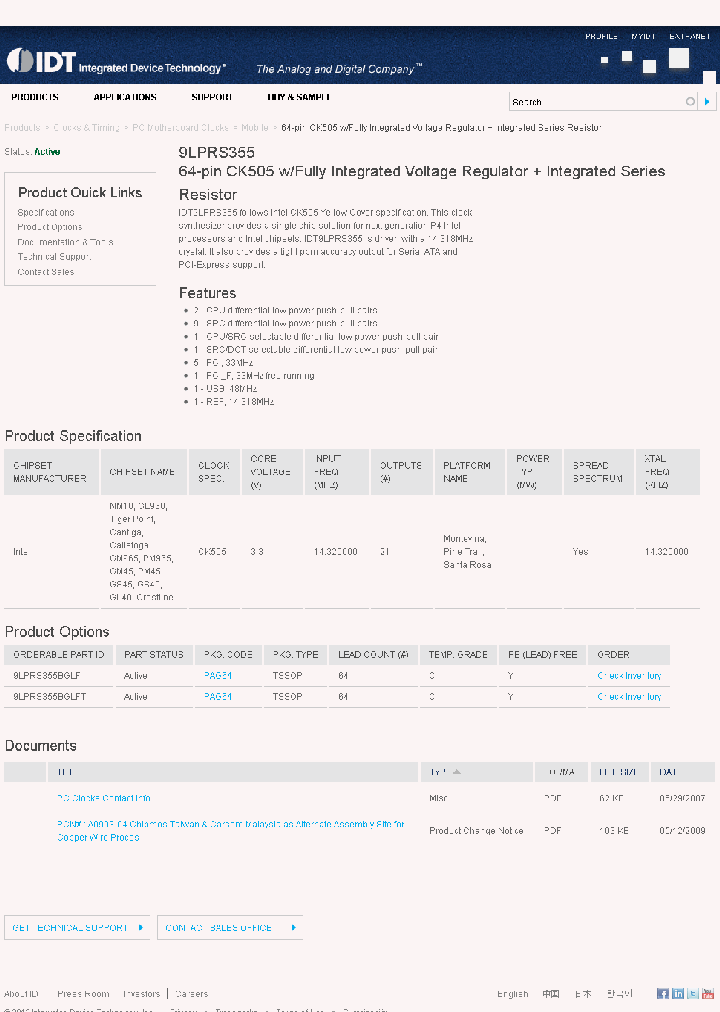Click the Active status label
The image size is (720, 1012).
point(47,152)
